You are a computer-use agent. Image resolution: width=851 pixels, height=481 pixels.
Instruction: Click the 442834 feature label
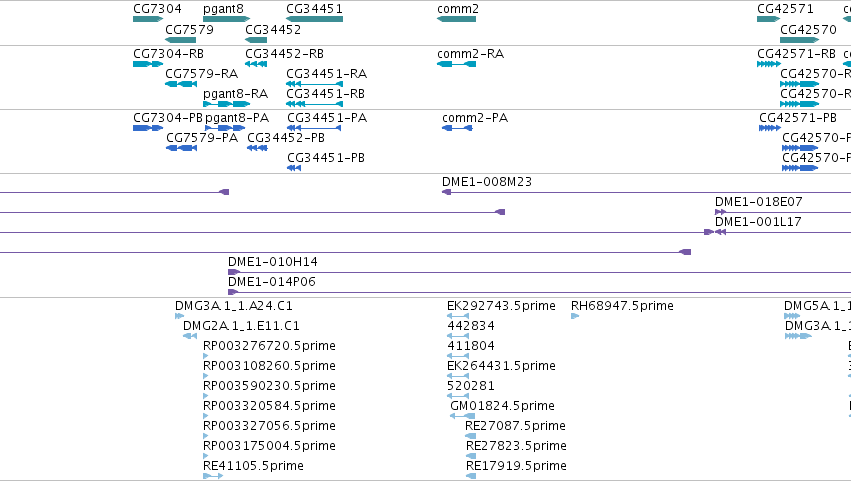click(x=471, y=326)
